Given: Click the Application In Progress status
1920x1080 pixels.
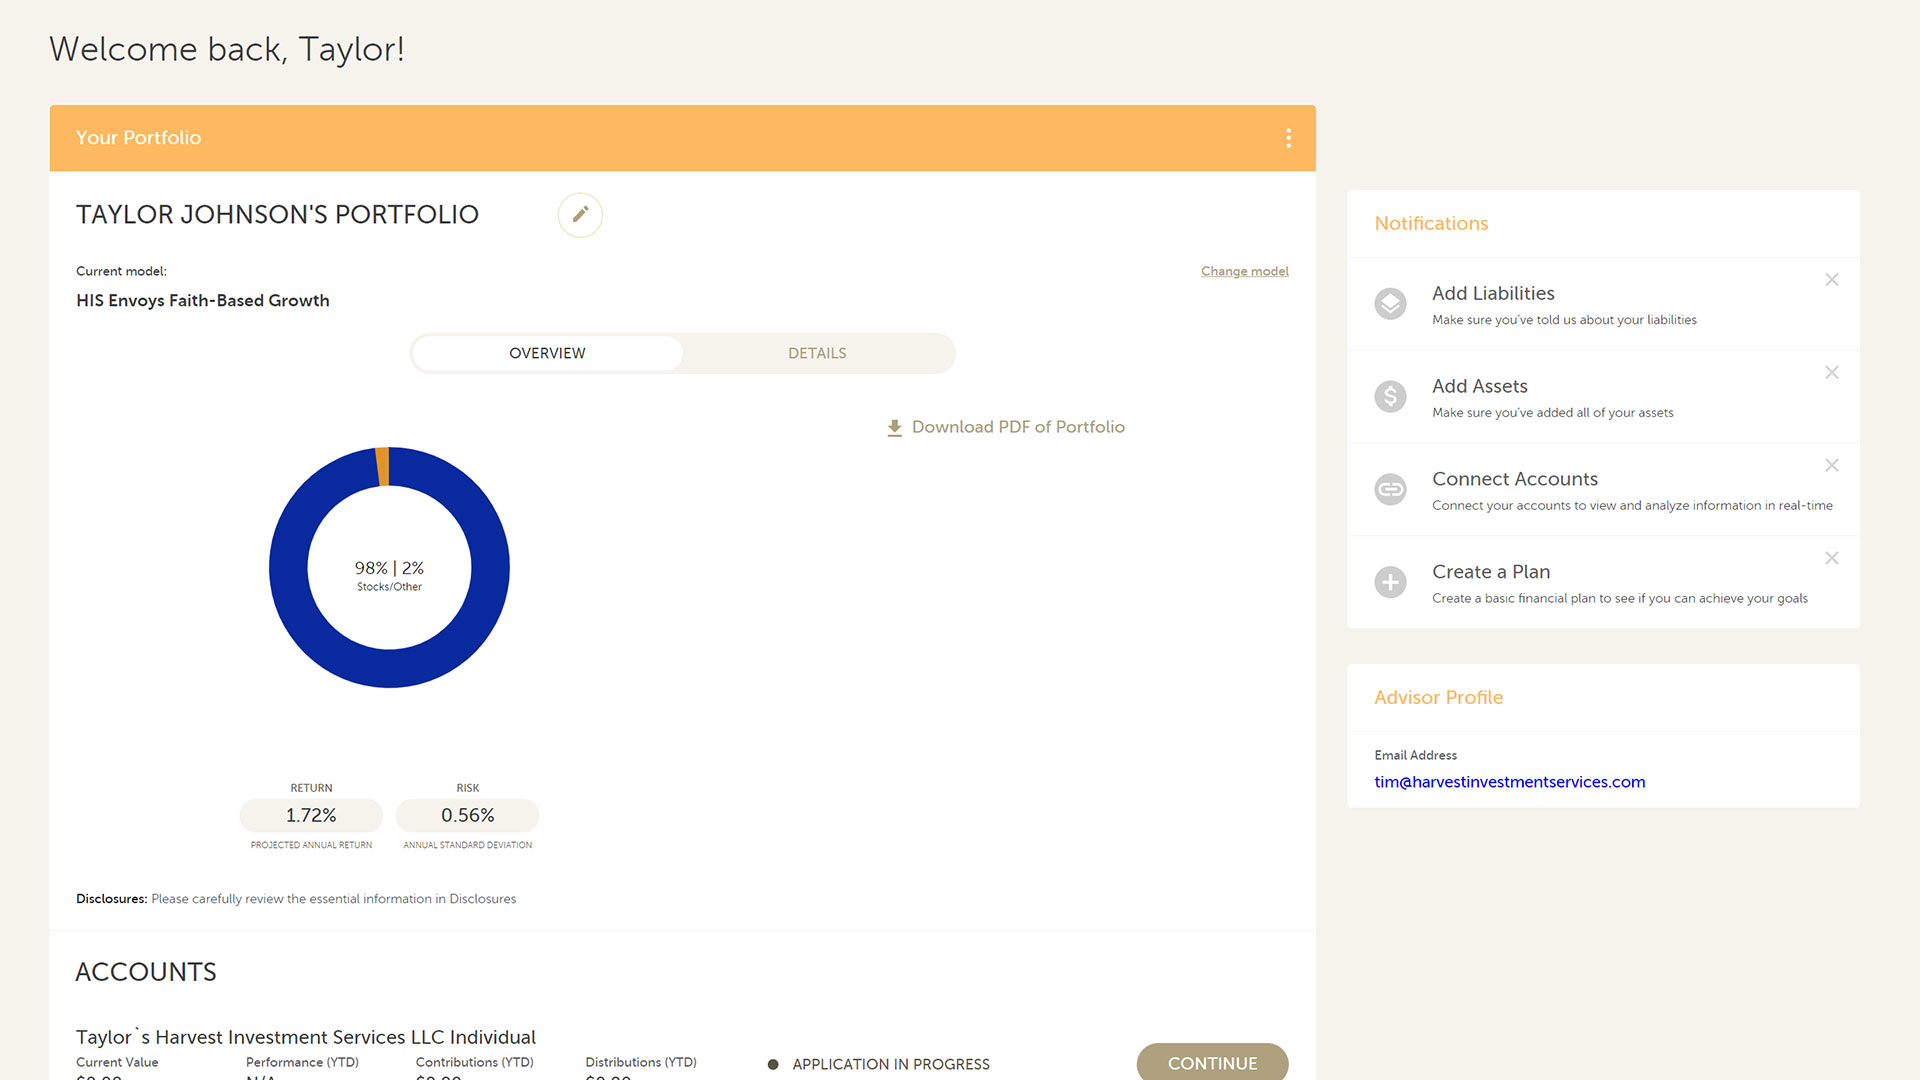Looking at the screenshot, I should [890, 1064].
